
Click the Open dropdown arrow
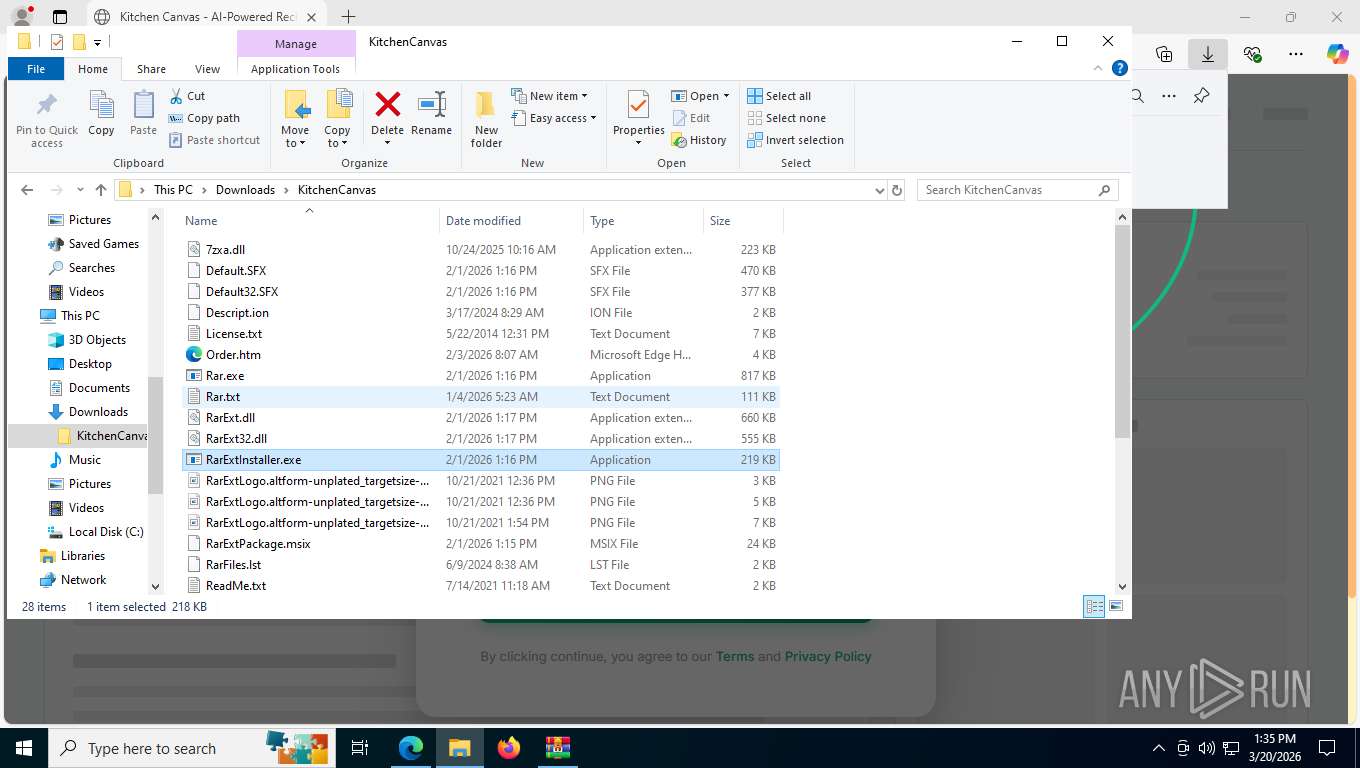click(726, 96)
